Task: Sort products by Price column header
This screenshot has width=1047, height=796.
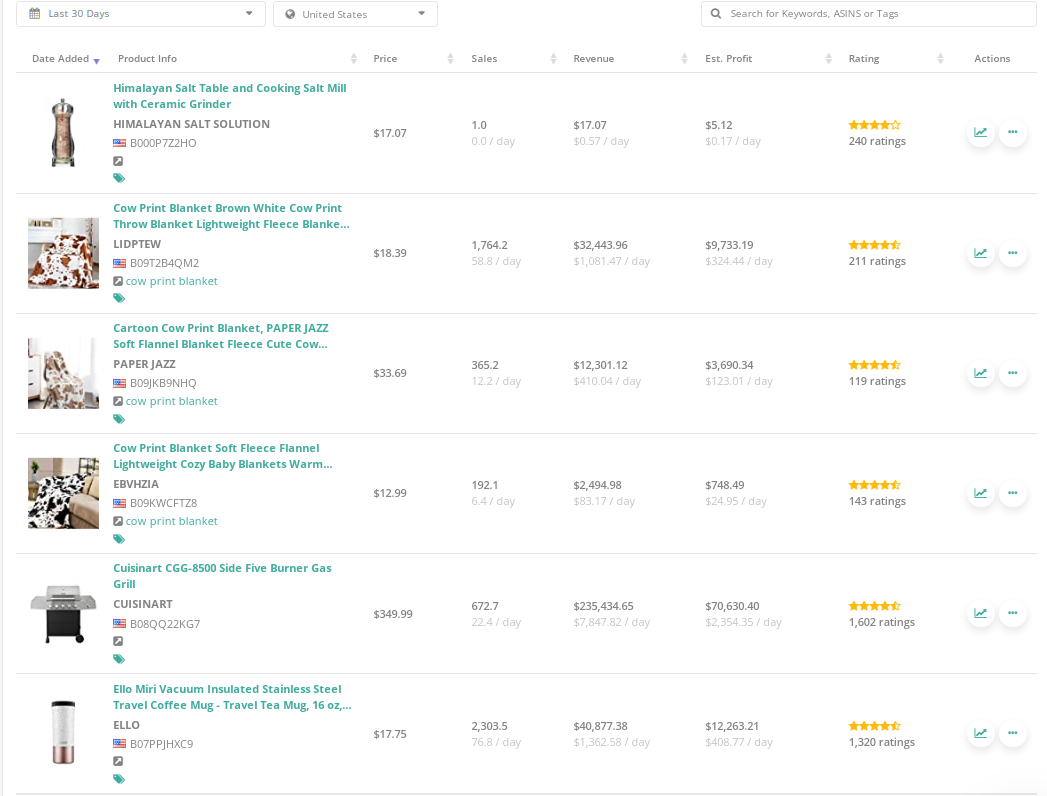Action: [x=385, y=59]
